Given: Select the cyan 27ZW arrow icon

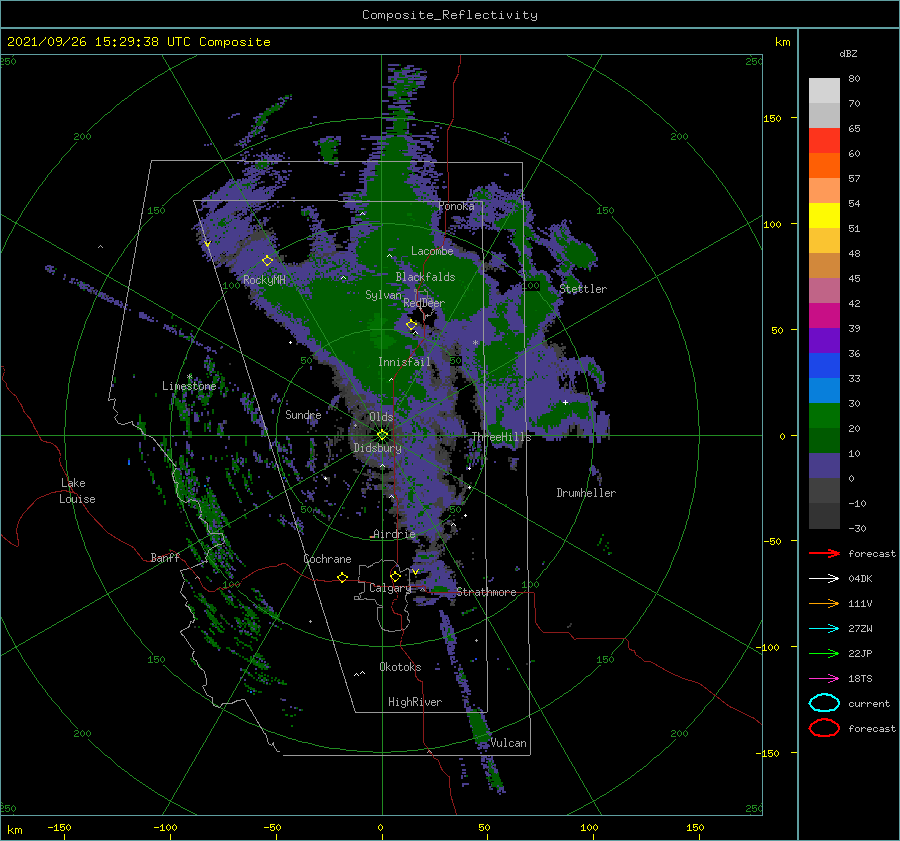Looking at the screenshot, I should pos(824,629).
